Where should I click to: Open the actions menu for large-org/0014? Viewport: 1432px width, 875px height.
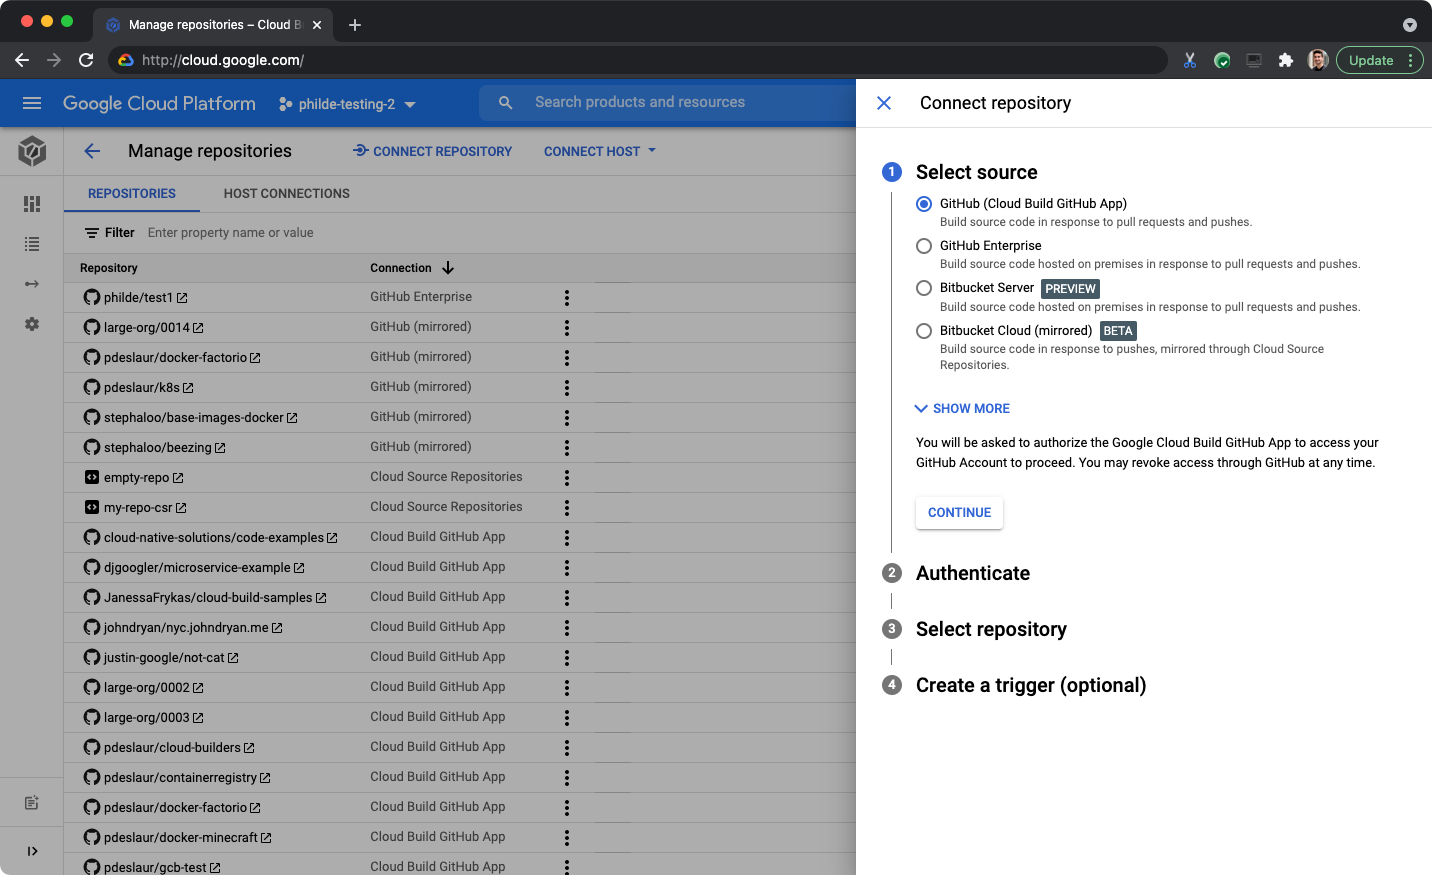tap(567, 328)
